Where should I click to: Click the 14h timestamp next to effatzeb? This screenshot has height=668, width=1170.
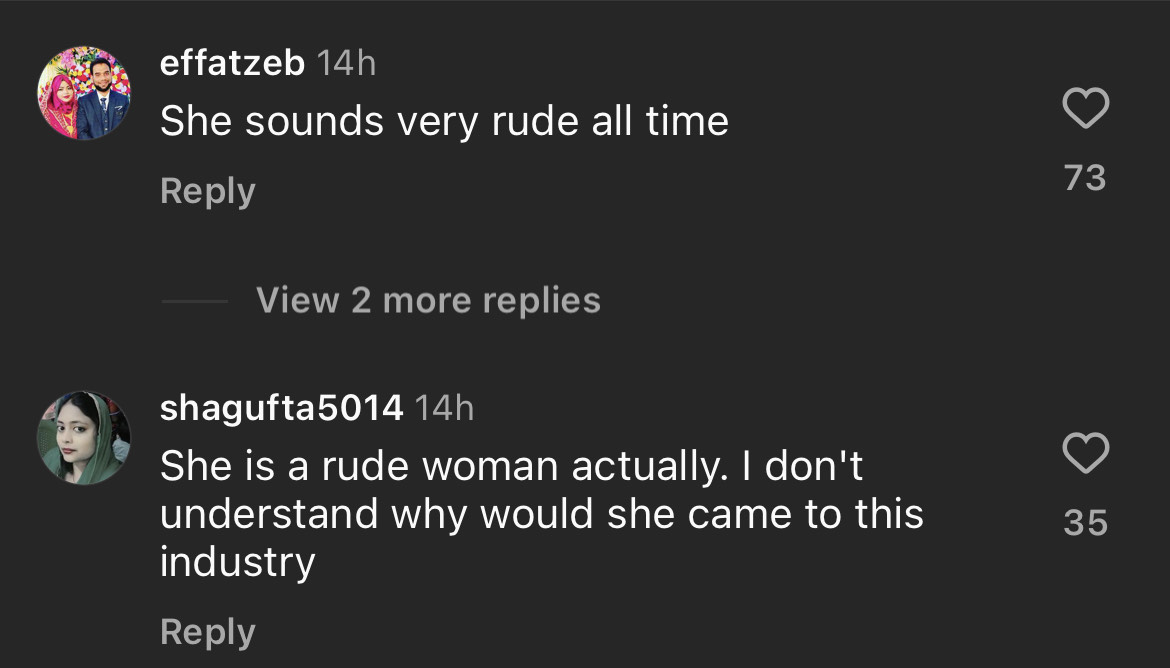pyautogui.click(x=346, y=64)
